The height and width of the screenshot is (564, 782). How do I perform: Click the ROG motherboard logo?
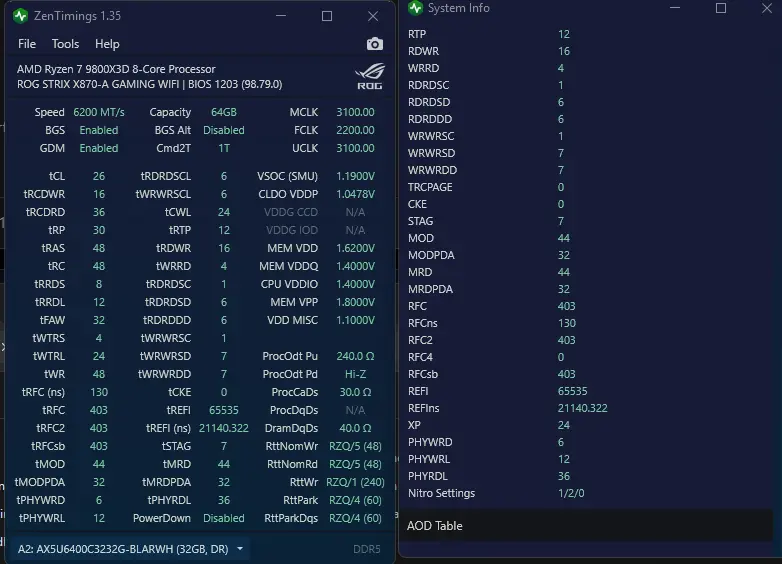click(x=370, y=76)
